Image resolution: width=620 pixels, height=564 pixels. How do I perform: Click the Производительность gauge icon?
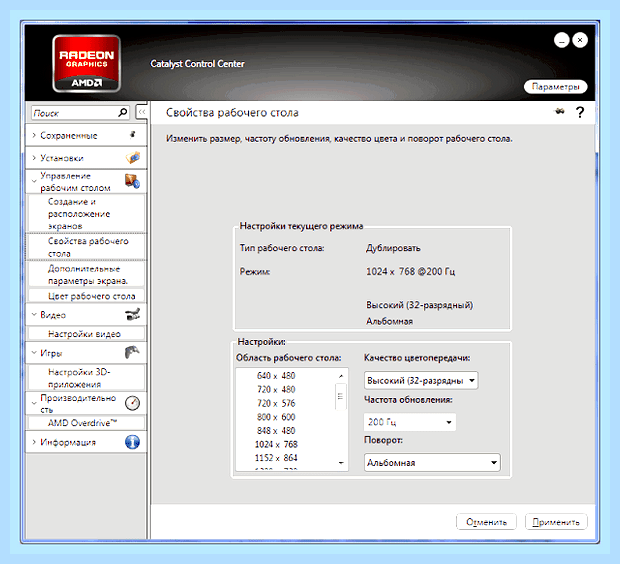pyautogui.click(x=132, y=403)
